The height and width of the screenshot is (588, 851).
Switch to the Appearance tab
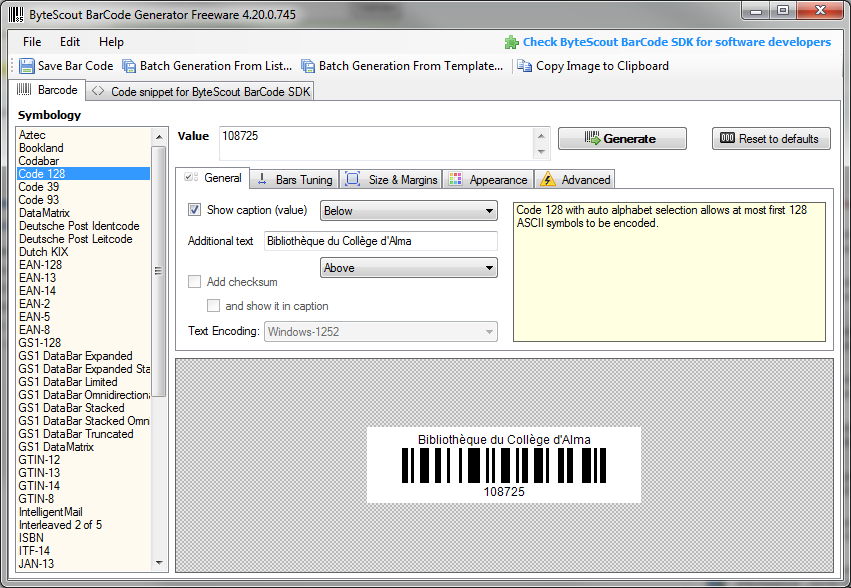pyautogui.click(x=488, y=179)
